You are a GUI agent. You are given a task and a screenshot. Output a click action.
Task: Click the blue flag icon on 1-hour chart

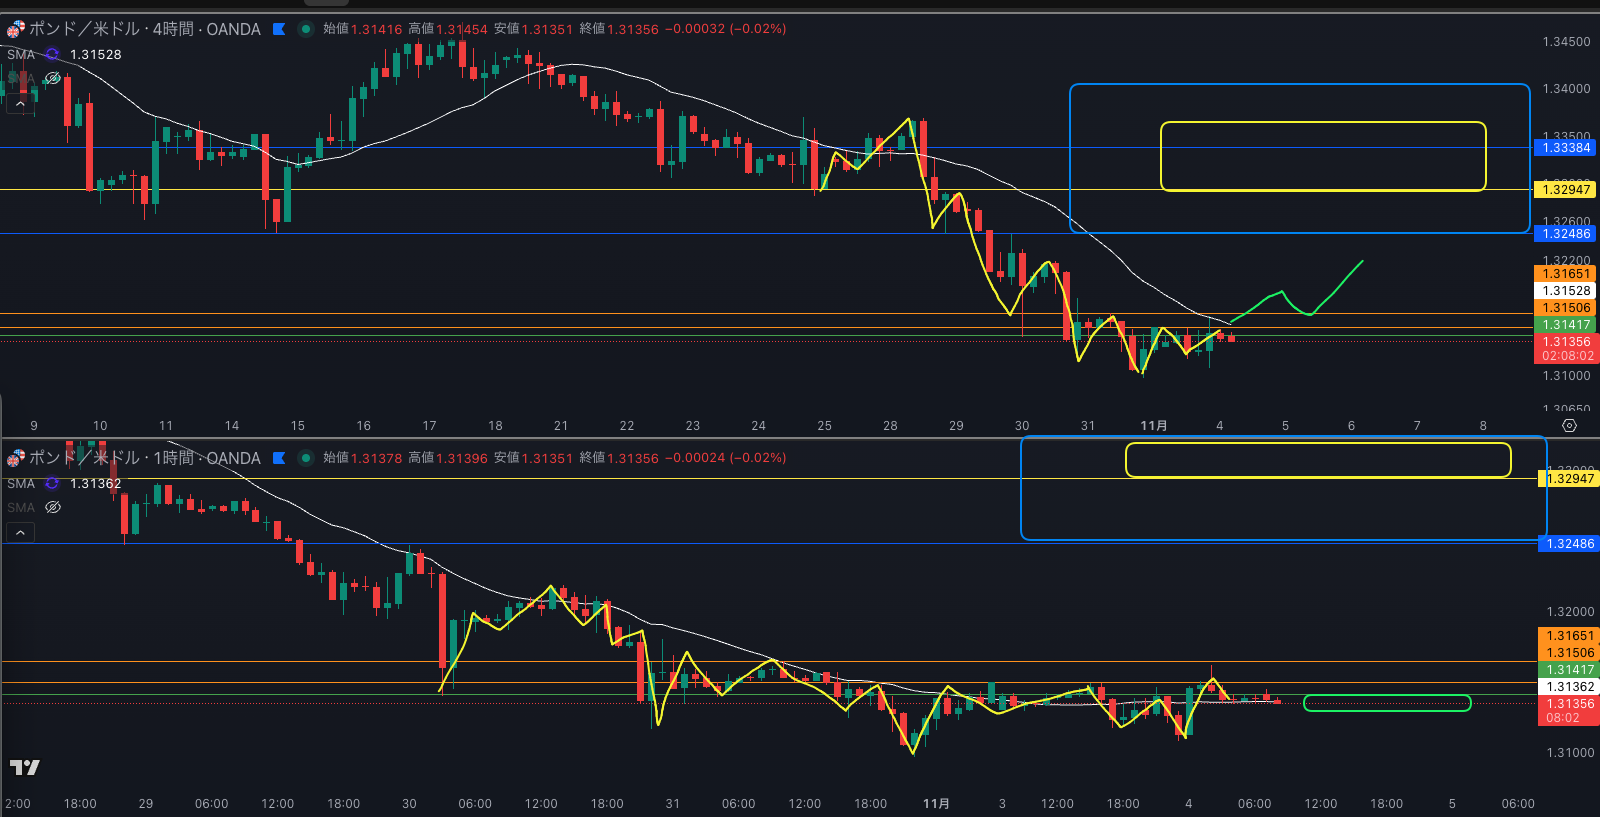[279, 458]
